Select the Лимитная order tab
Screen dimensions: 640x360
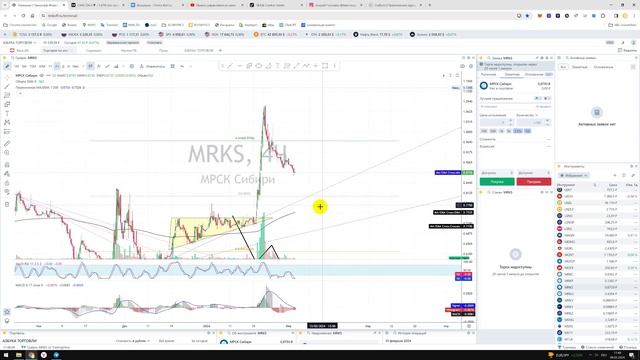coord(512,75)
